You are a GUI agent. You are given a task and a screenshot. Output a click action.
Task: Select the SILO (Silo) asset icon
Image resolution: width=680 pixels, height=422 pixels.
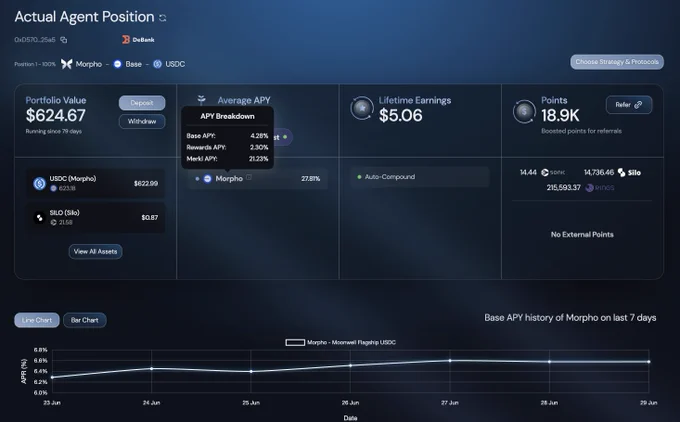[x=39, y=218]
